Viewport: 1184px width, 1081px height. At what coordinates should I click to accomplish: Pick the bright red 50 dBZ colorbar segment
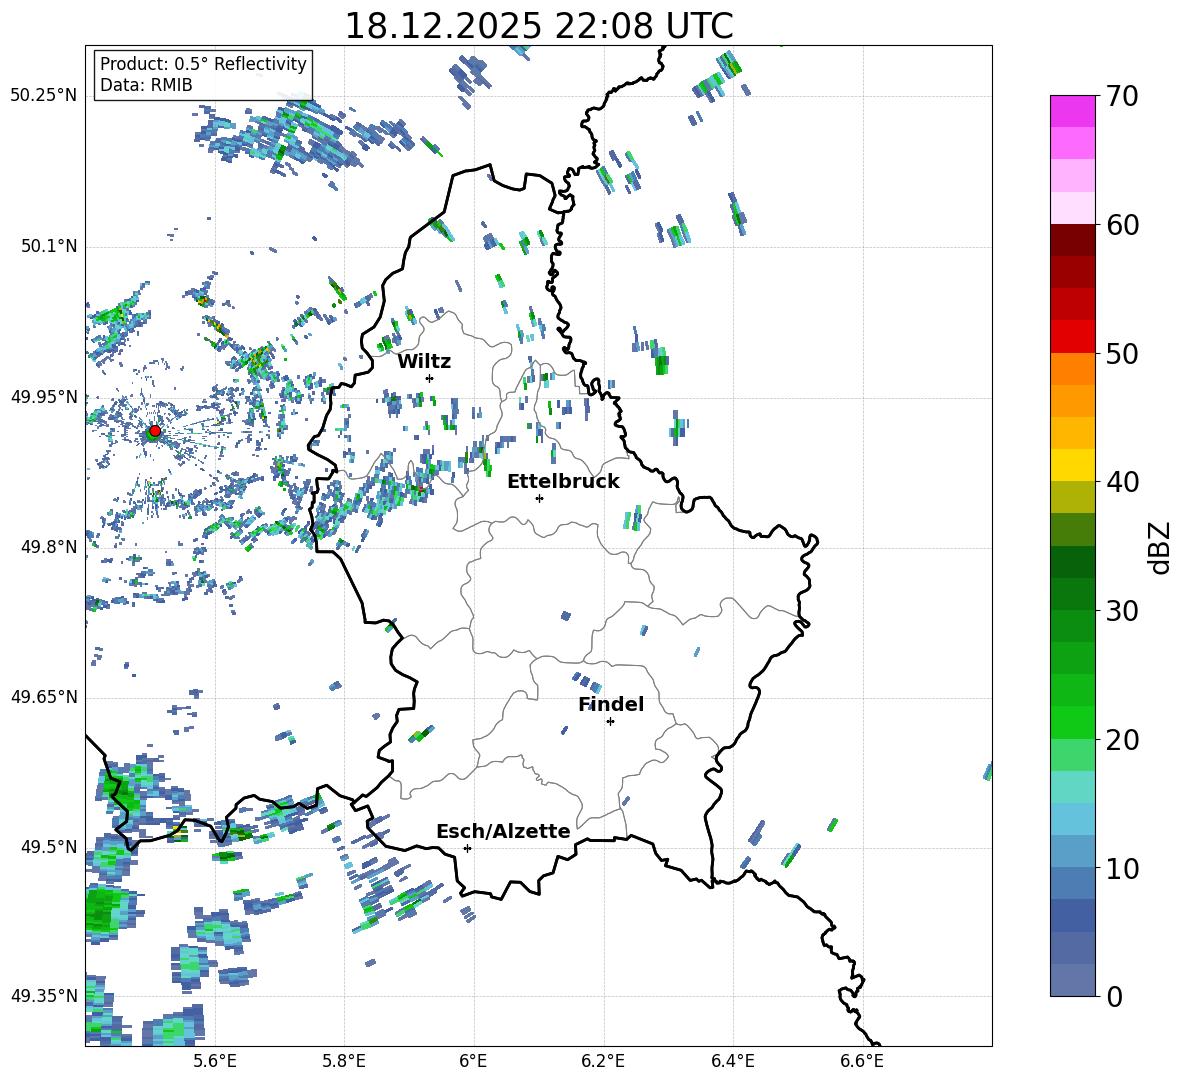[1073, 337]
